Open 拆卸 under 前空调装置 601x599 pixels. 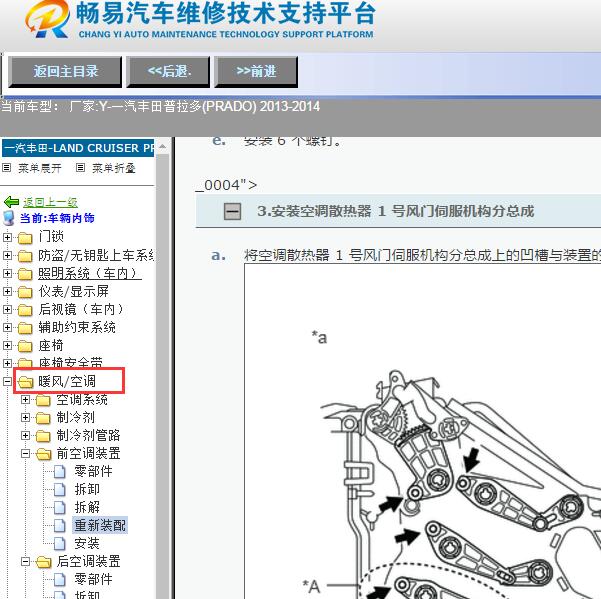coord(87,489)
